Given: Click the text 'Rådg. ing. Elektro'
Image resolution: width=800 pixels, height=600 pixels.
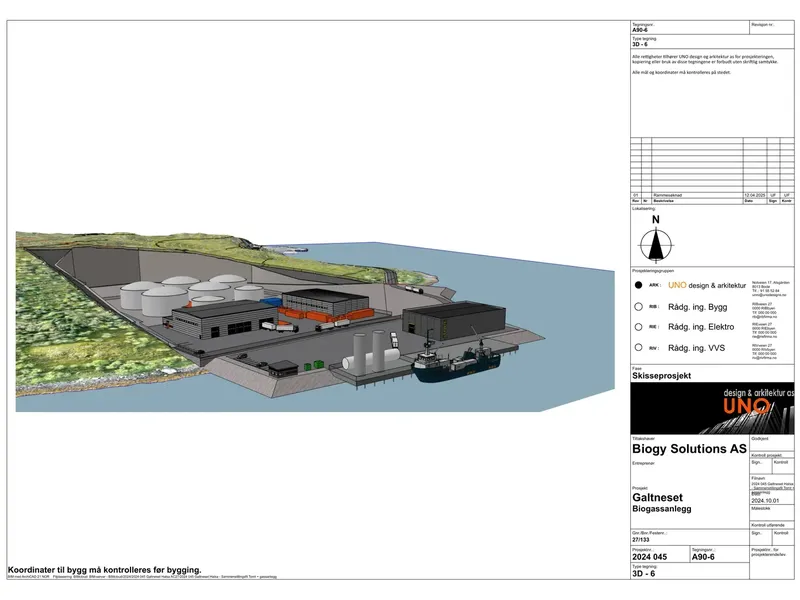Looking at the screenshot, I should 701,327.
